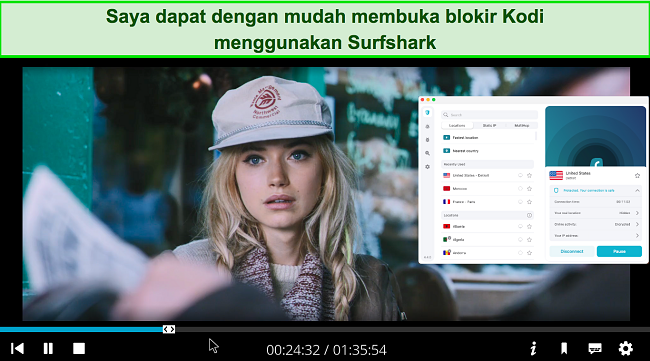Open the subtitles icon in Kodi
The width and height of the screenshot is (650, 361).
click(x=595, y=349)
